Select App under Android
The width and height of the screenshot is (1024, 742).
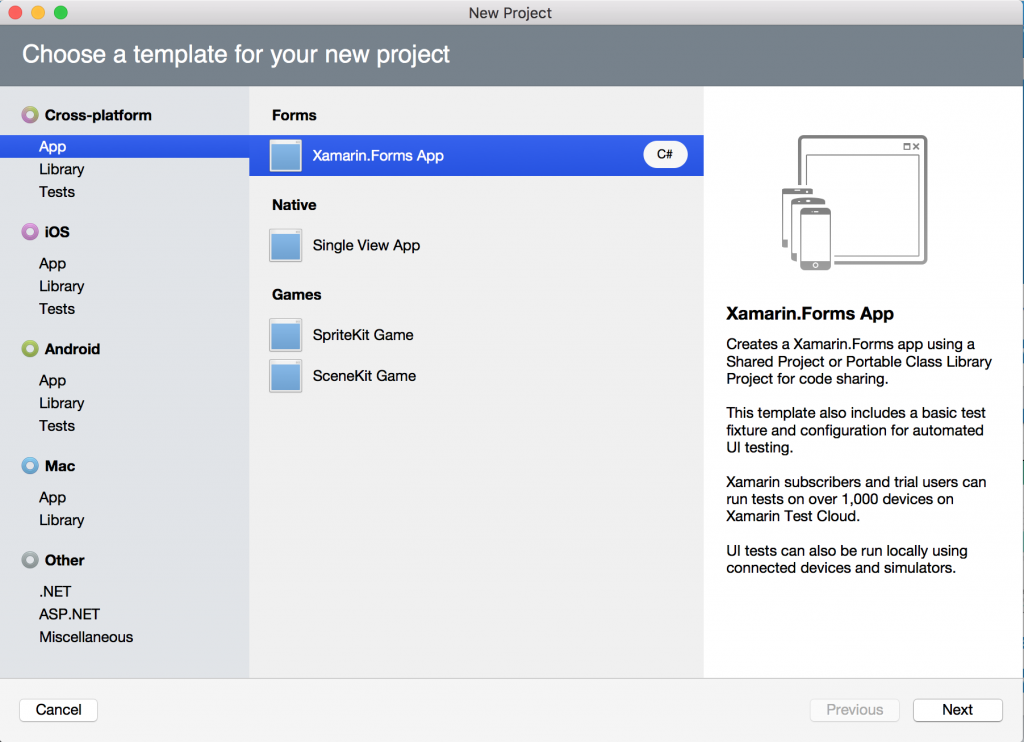pyautogui.click(x=52, y=381)
